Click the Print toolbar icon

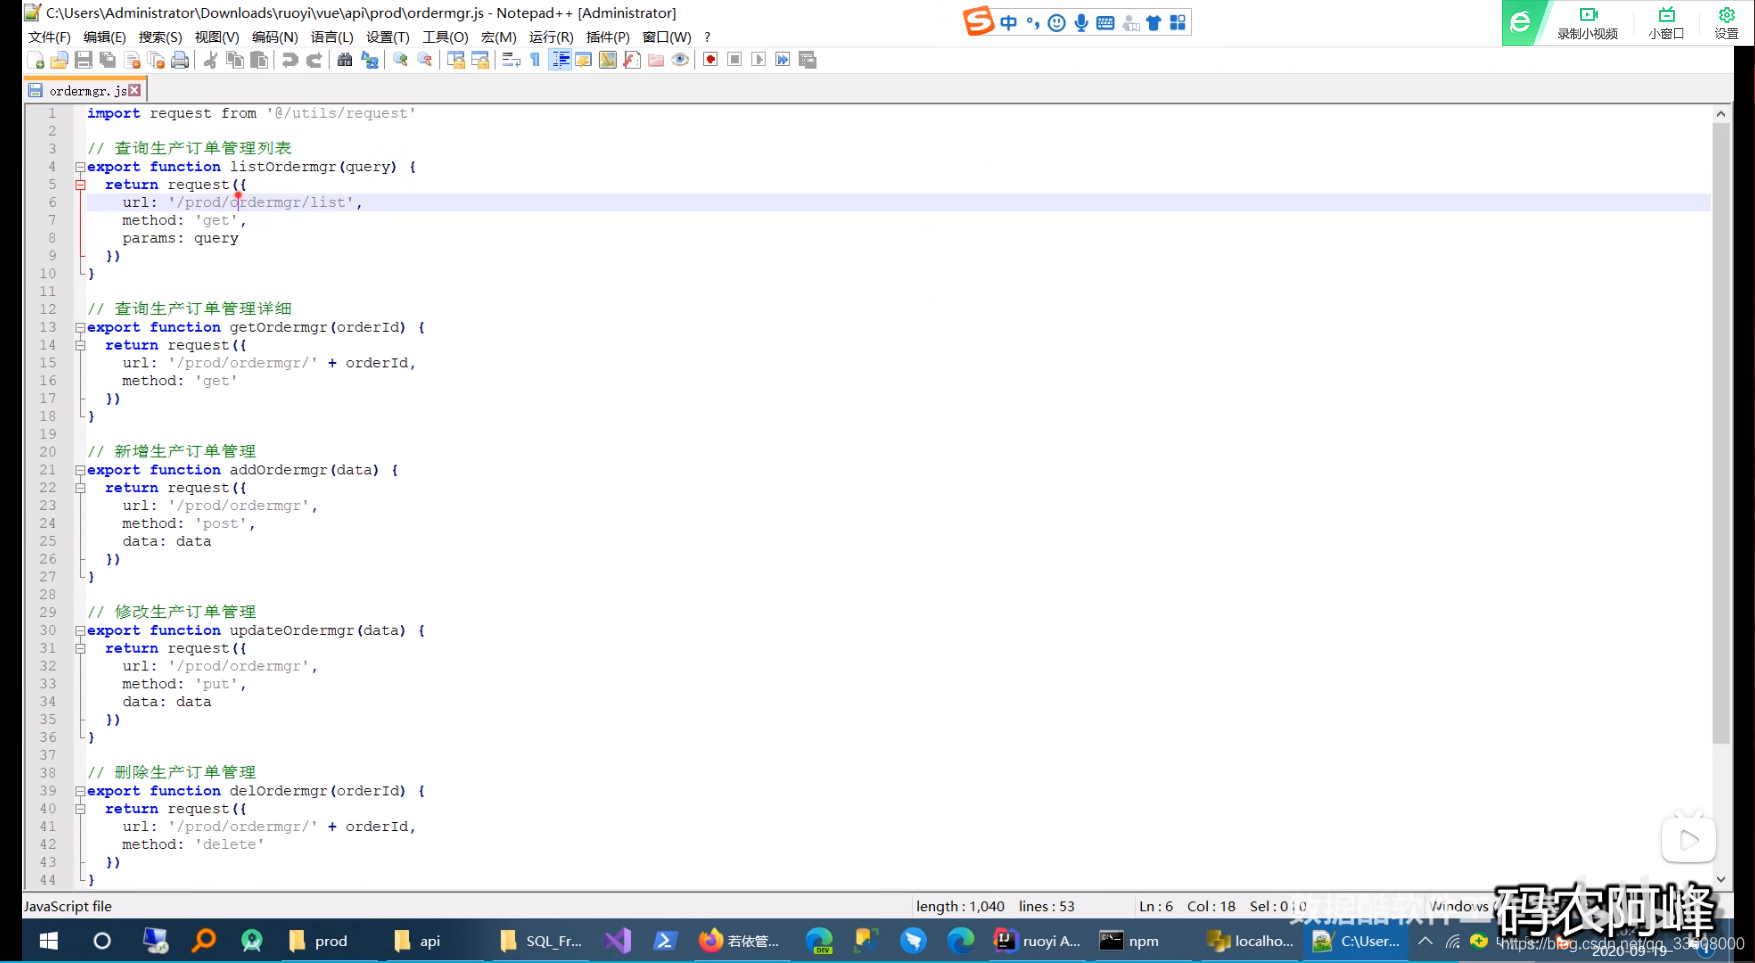(x=180, y=60)
